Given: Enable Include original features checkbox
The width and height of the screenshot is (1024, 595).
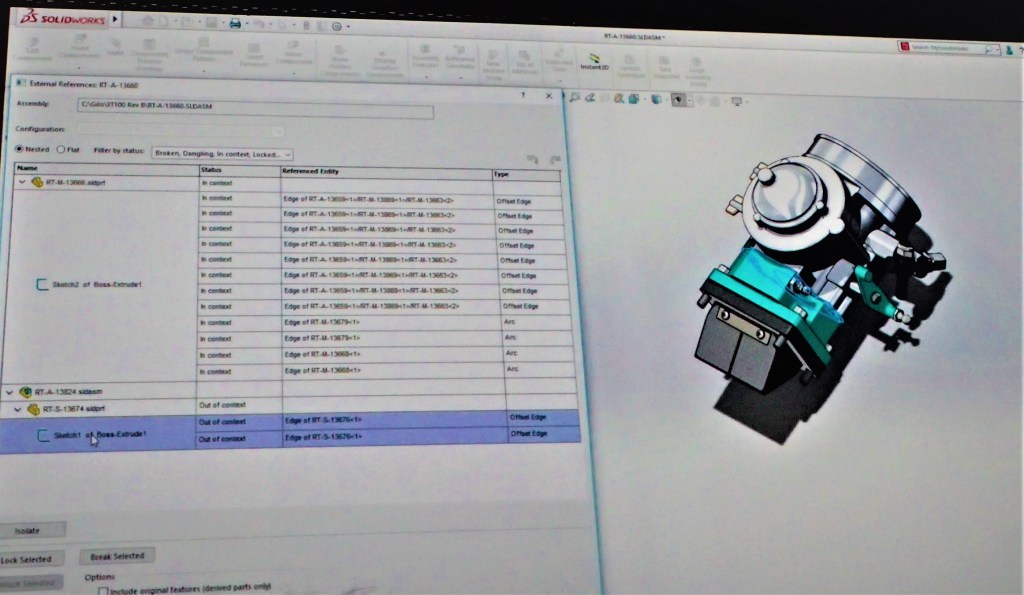Looking at the screenshot, I should click(103, 590).
